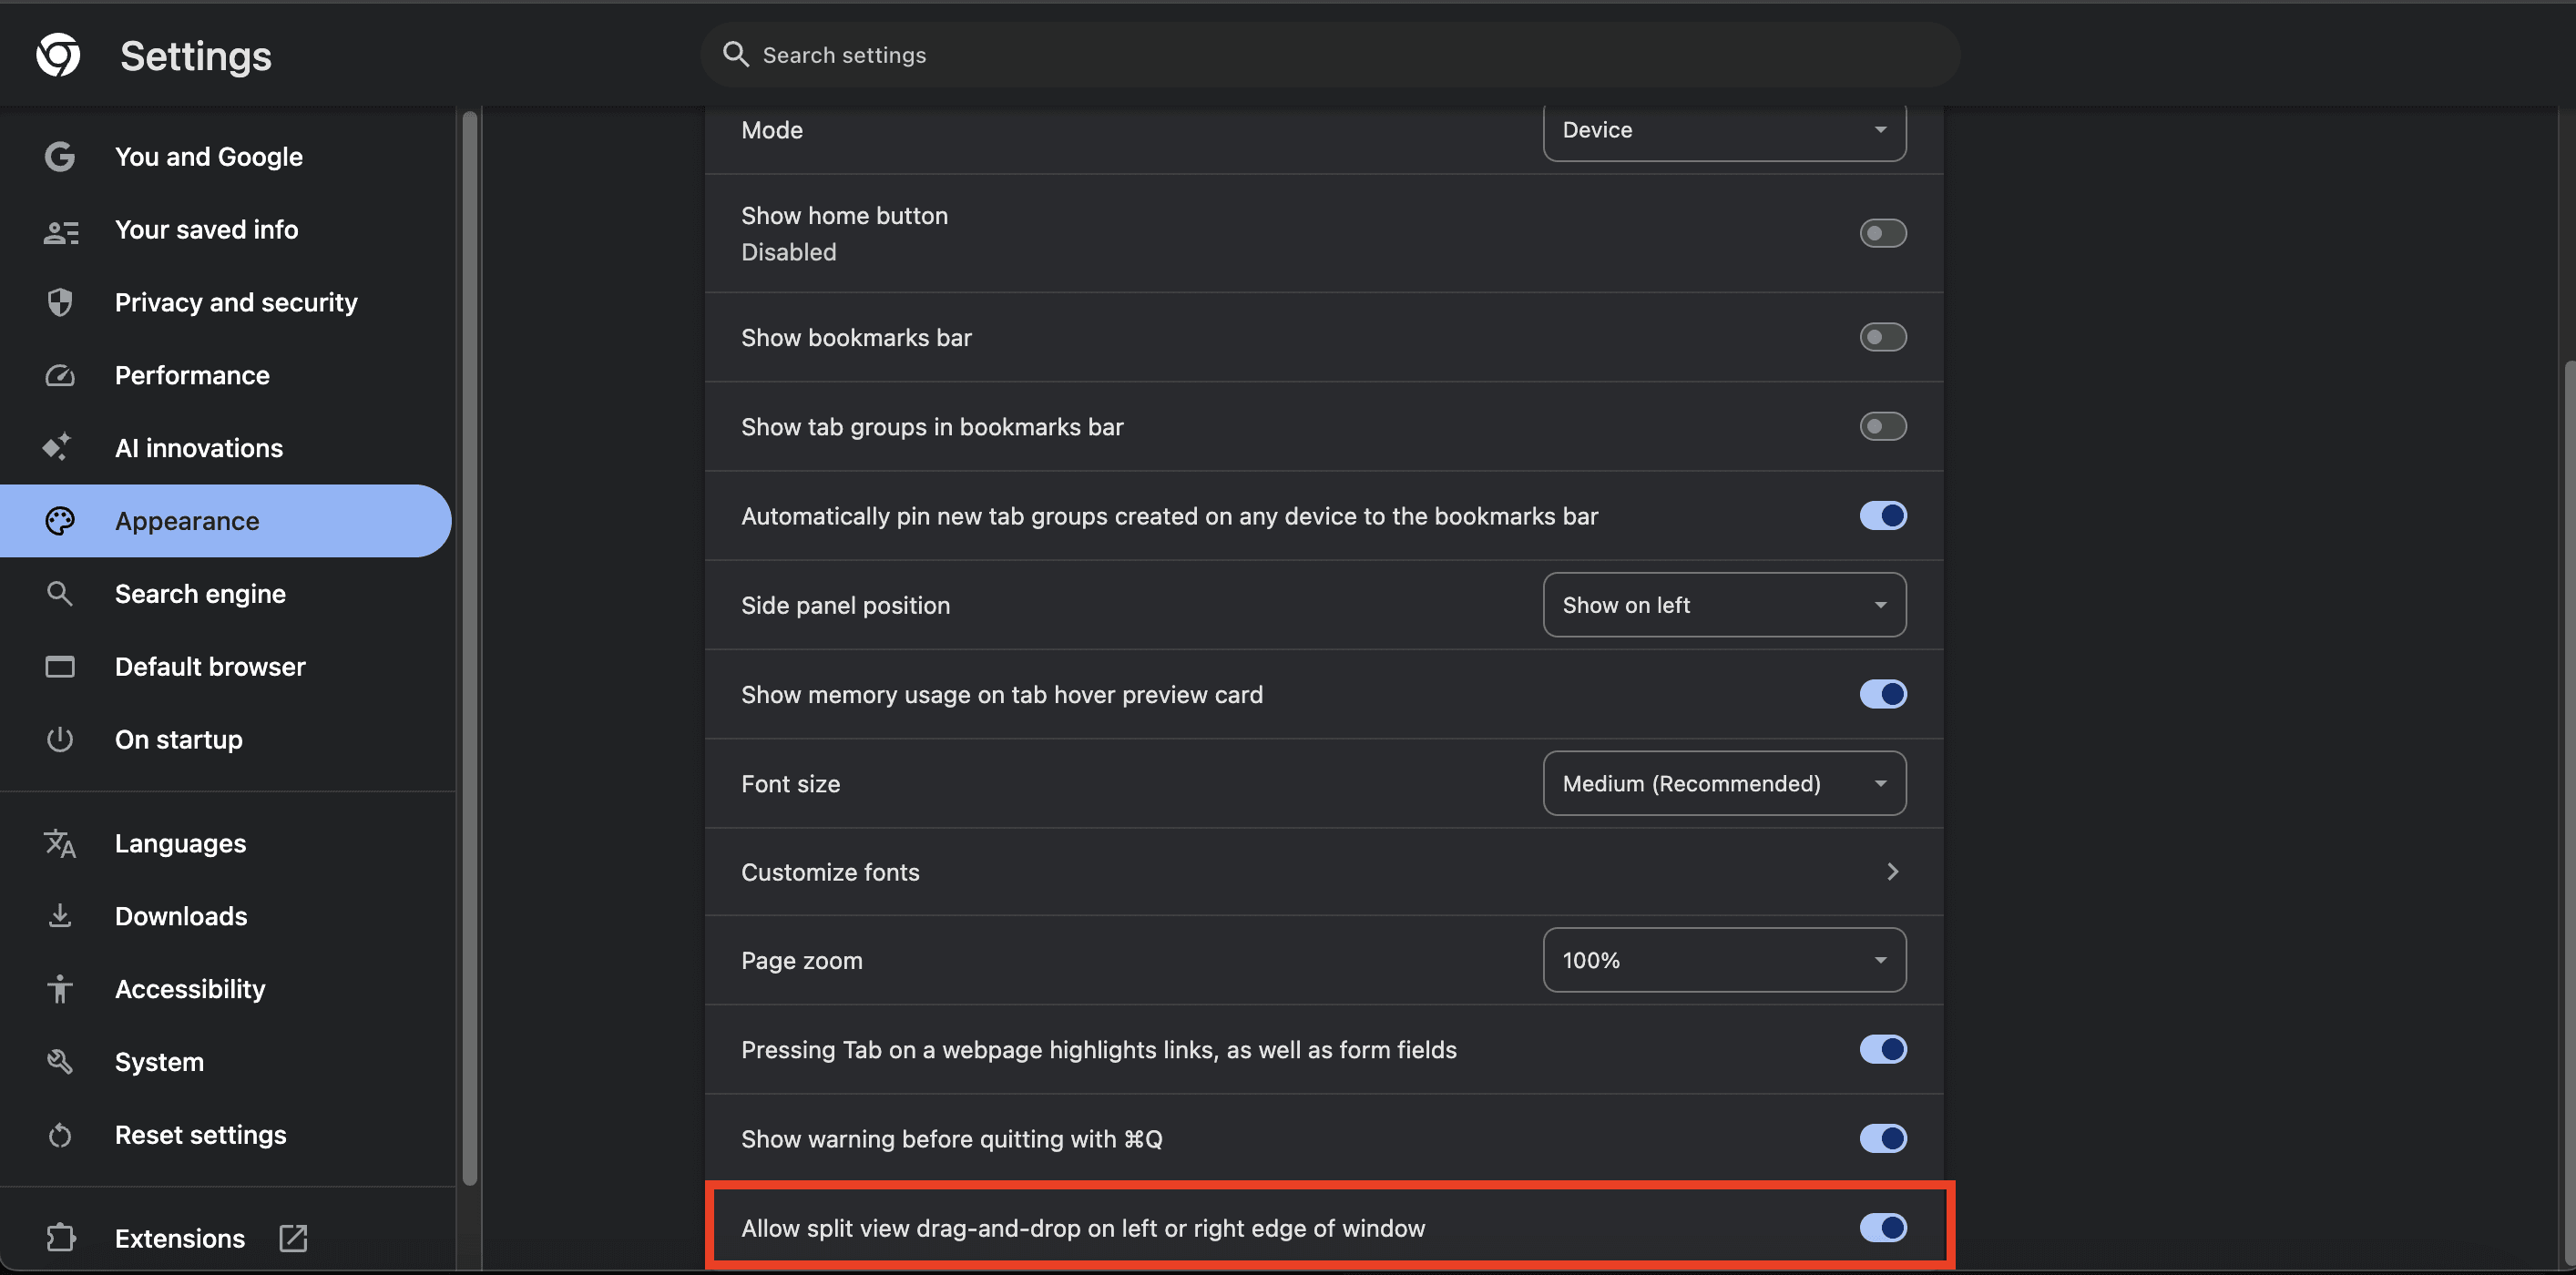Expand the Customize fonts chevron
Image resolution: width=2576 pixels, height=1275 pixels.
pyautogui.click(x=1892, y=872)
